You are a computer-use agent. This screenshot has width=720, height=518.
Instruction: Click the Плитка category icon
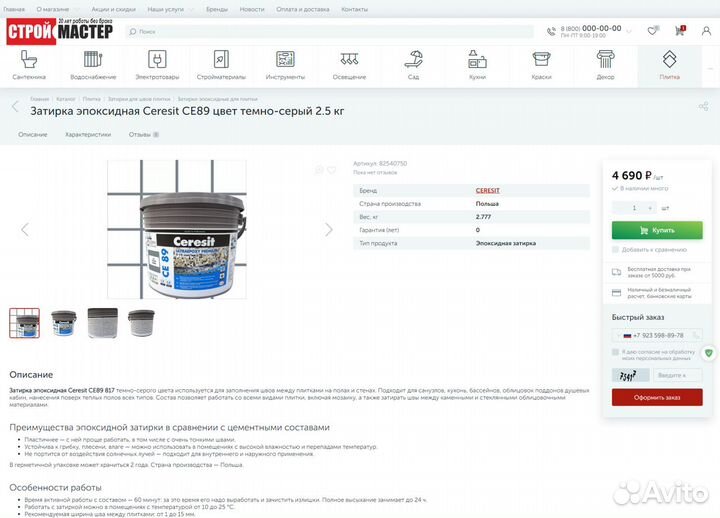pyautogui.click(x=669, y=62)
